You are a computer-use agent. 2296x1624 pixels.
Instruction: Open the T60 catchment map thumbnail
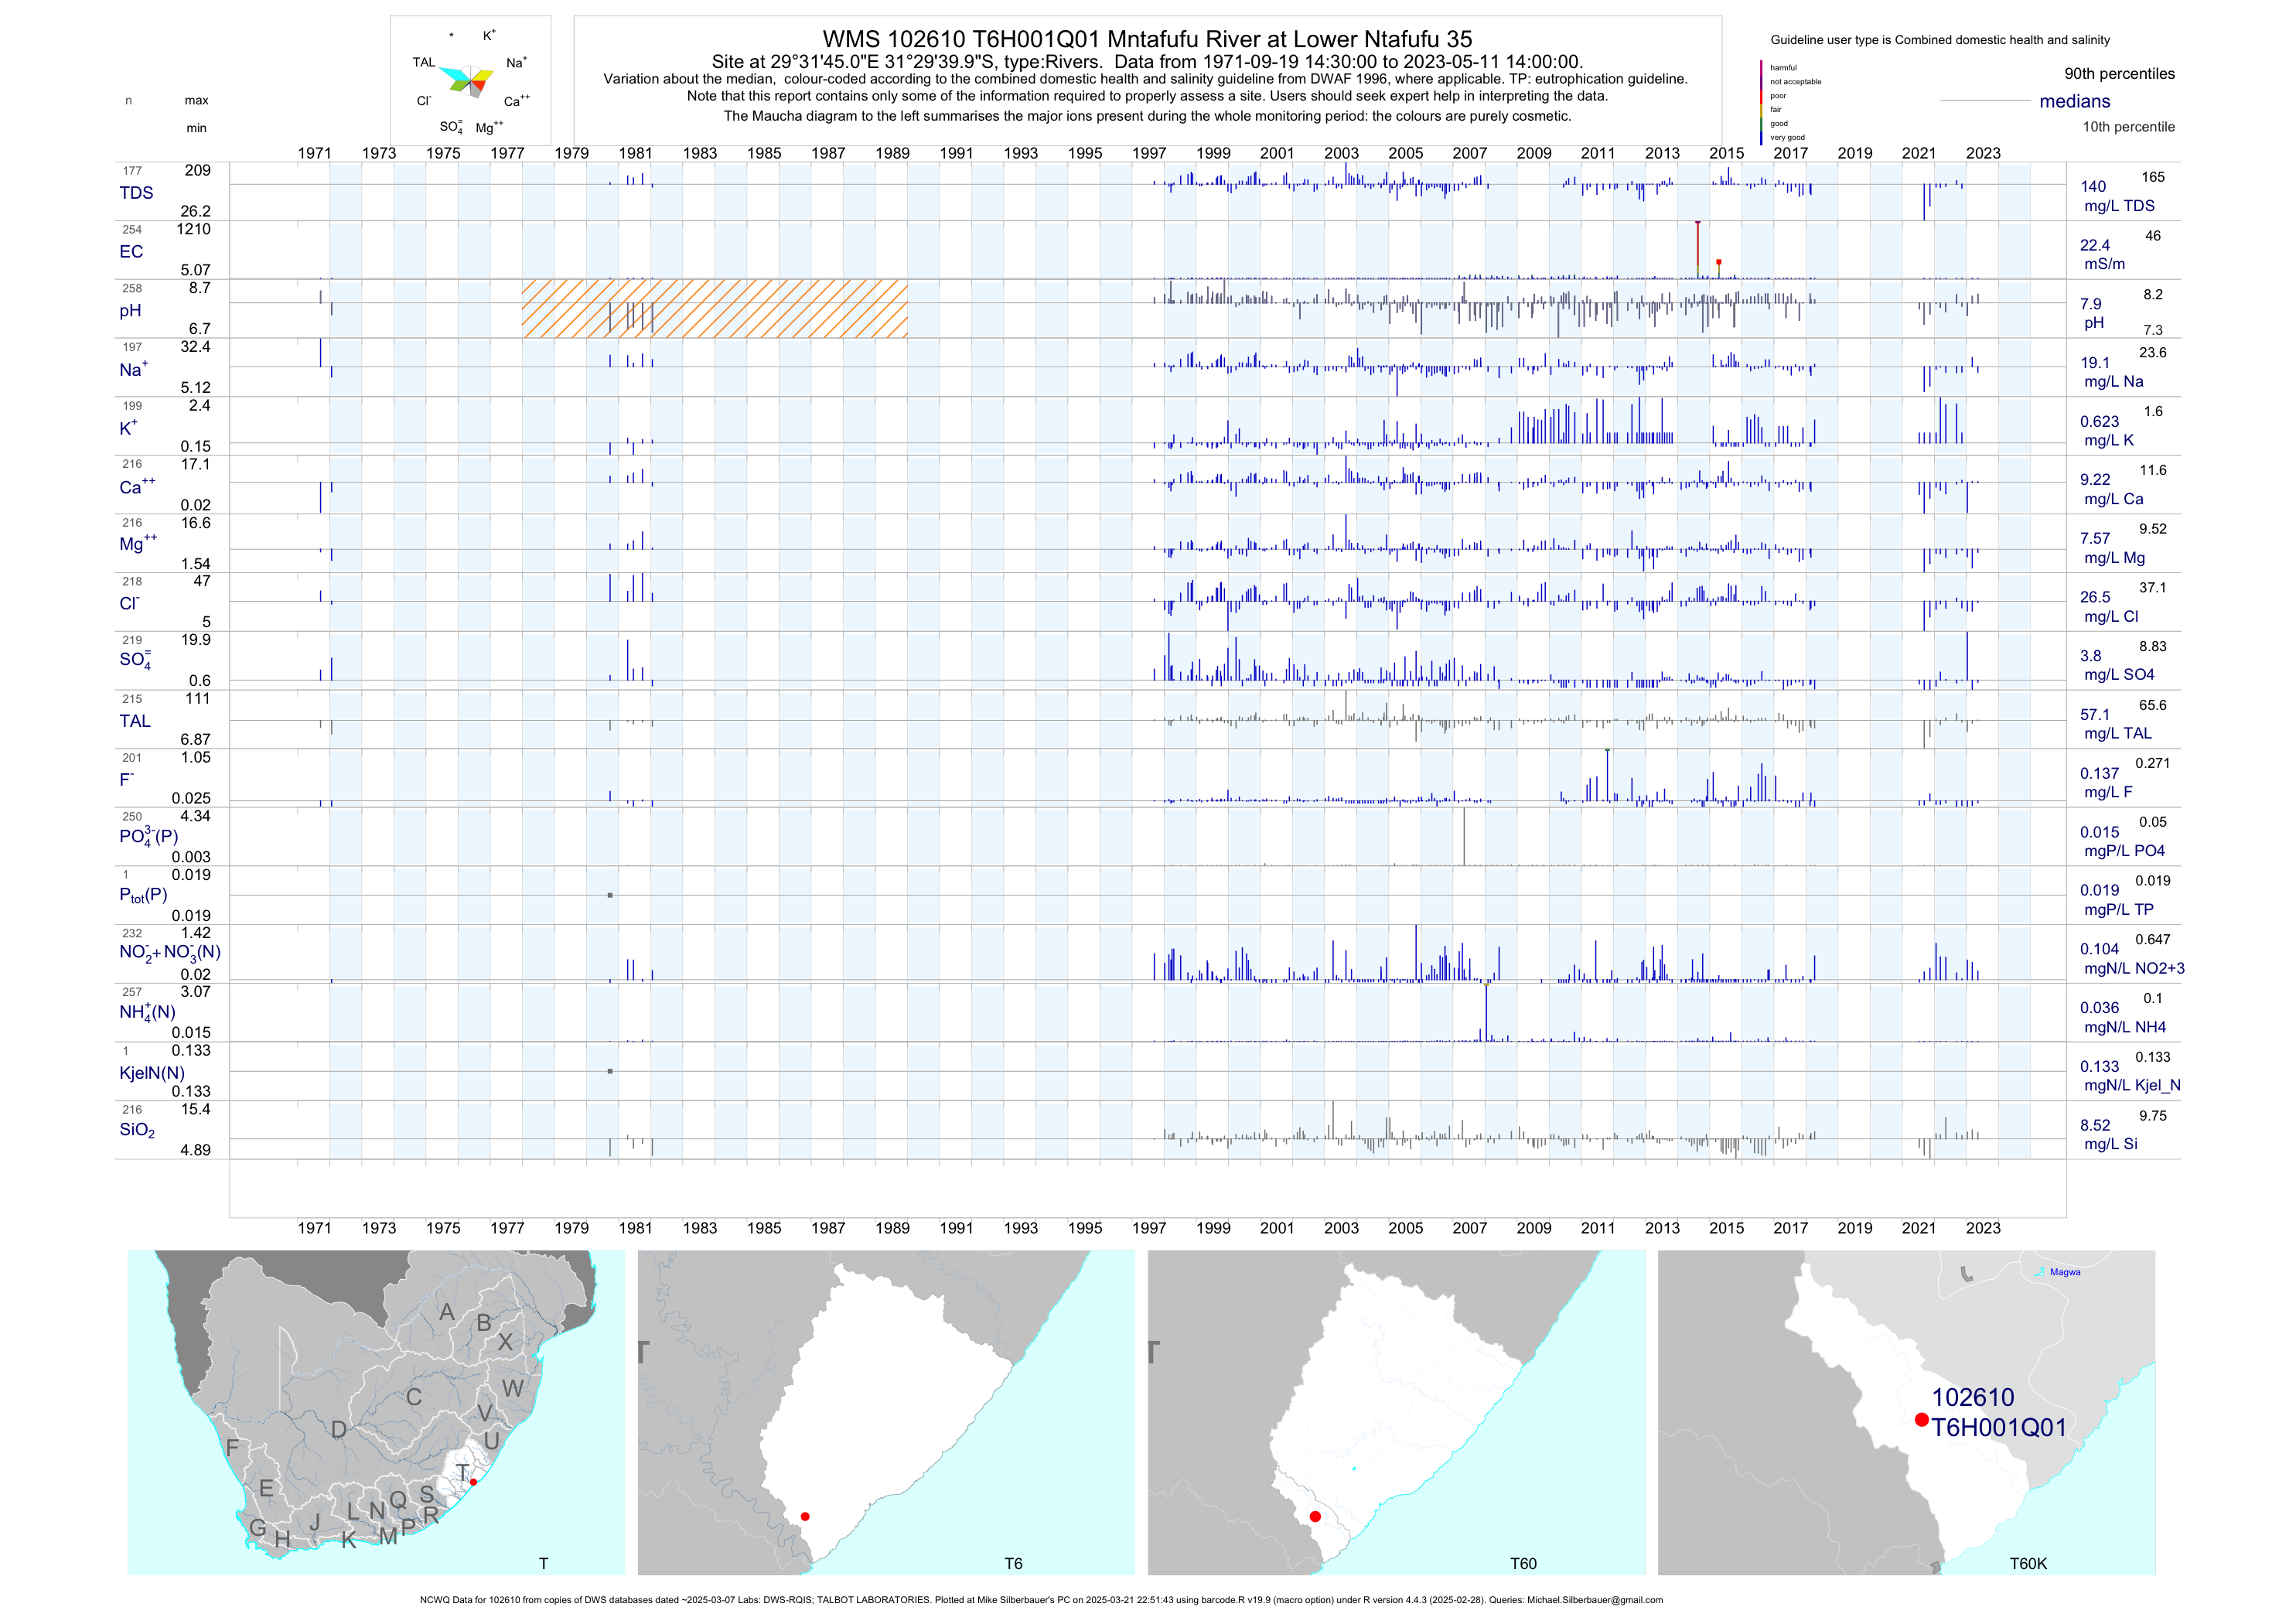point(1396,1411)
